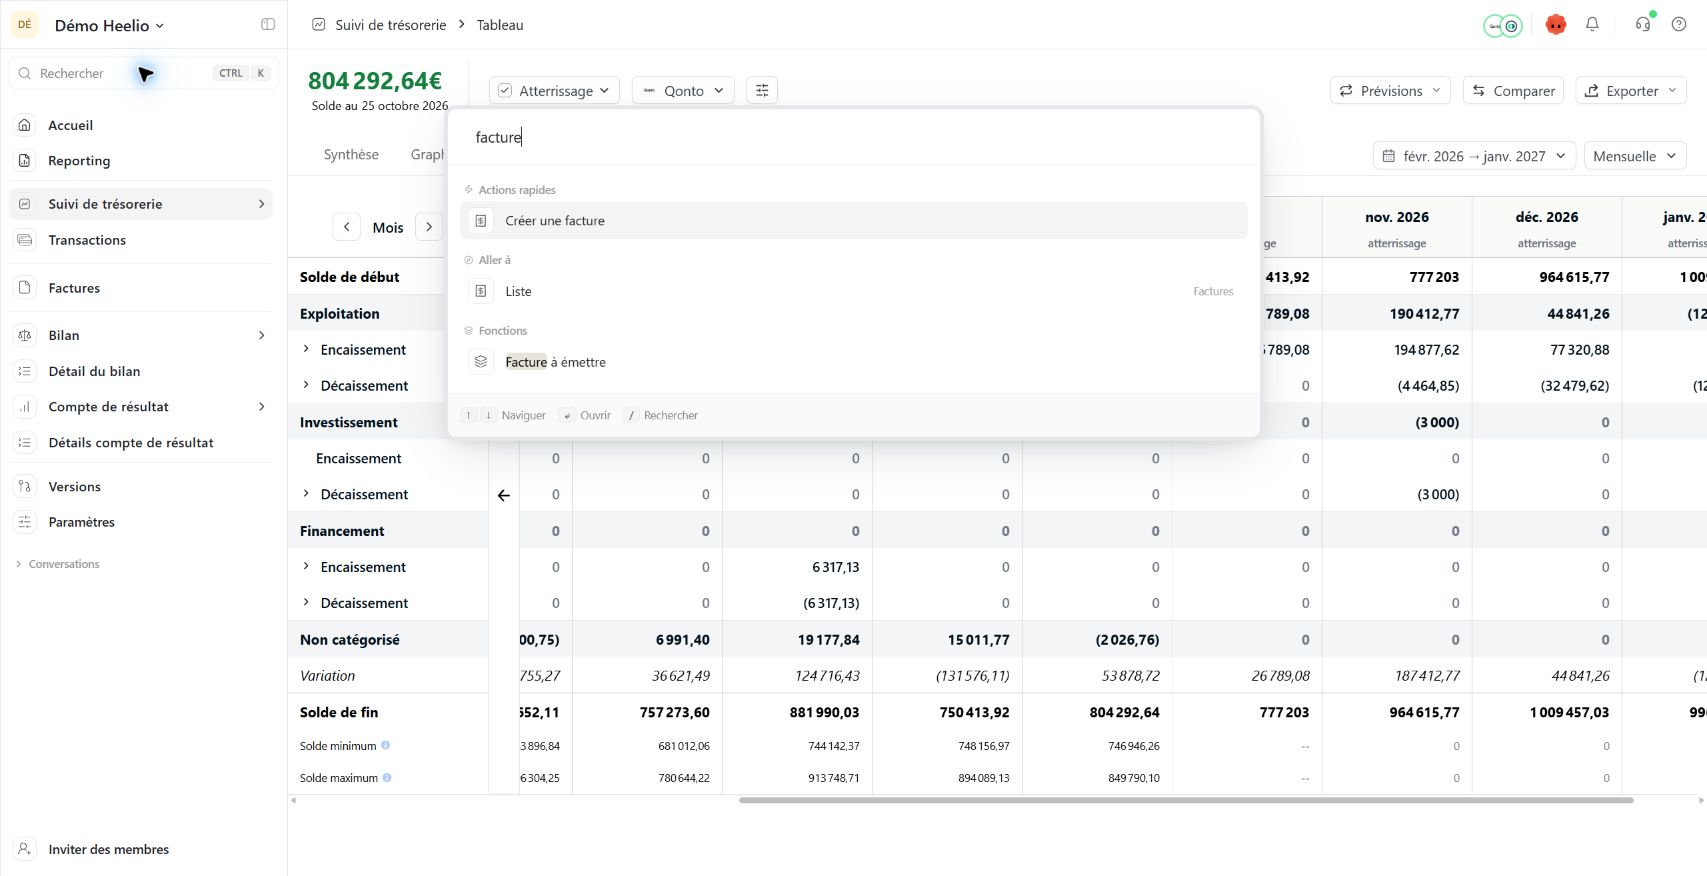Open the Prévisions dropdown
This screenshot has height=876, width=1707.
pos(1391,91)
